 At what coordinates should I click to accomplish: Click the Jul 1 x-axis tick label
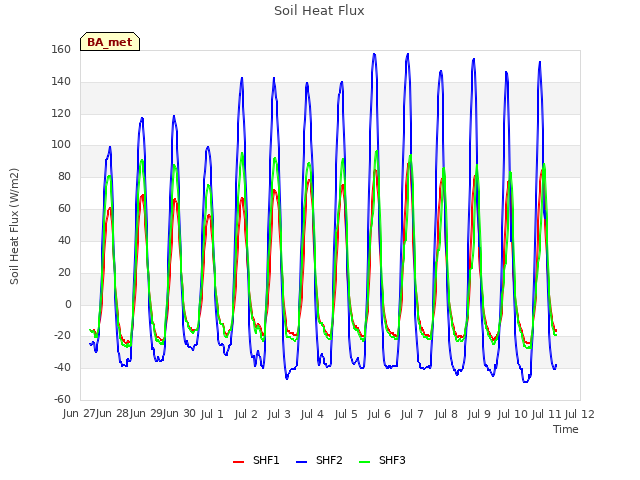click(x=212, y=414)
